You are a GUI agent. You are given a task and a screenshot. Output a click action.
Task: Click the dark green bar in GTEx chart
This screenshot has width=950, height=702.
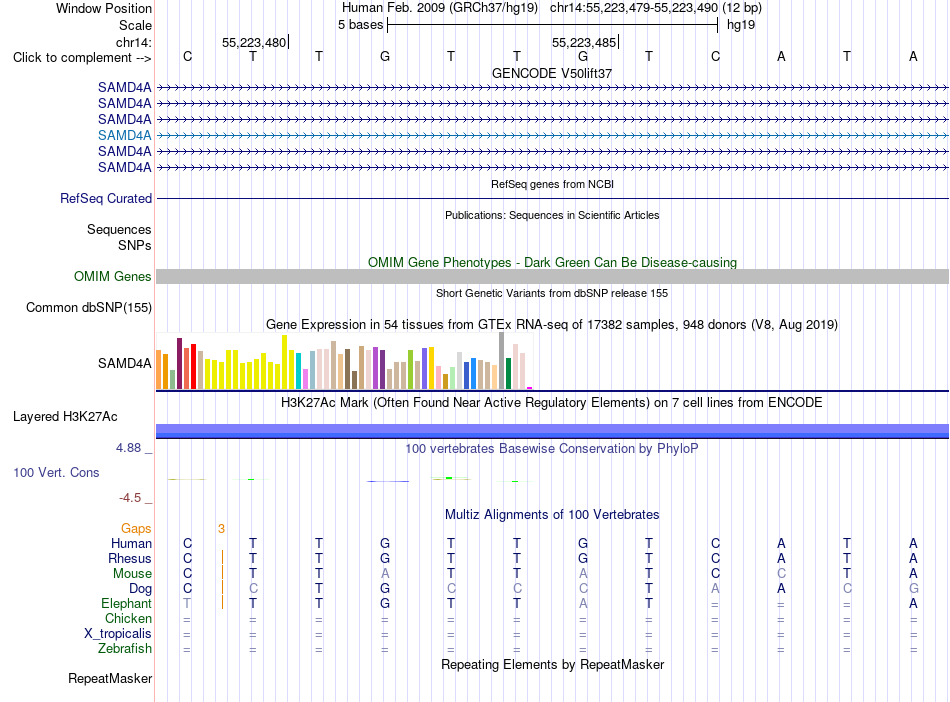pyautogui.click(x=508, y=373)
